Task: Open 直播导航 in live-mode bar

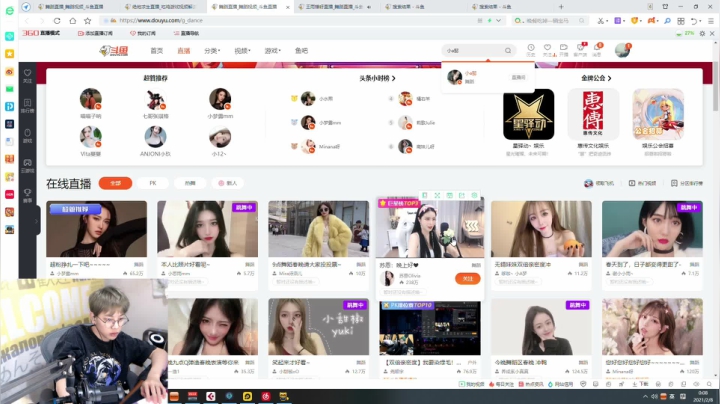Action: click(186, 34)
